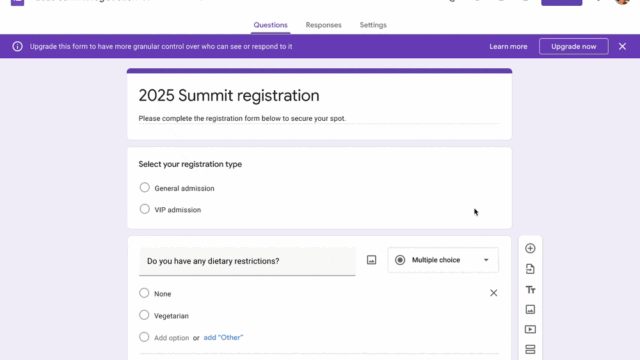
Task: Select VIP admission radio button
Action: tap(144, 209)
